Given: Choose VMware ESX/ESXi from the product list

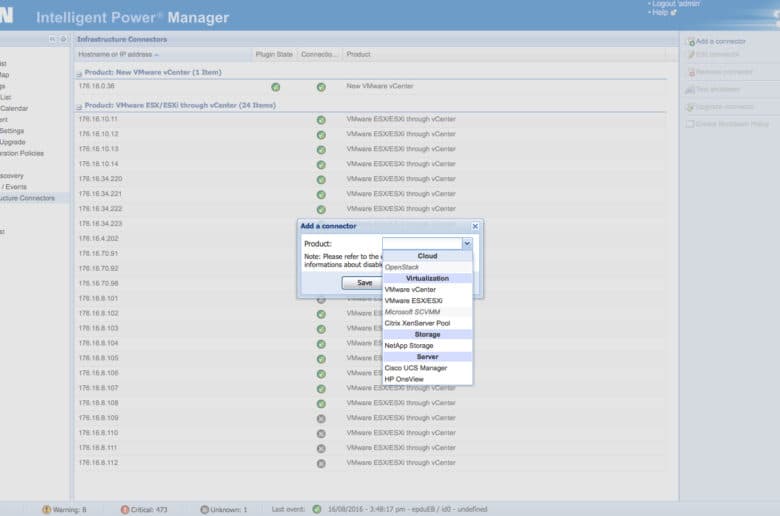Looking at the screenshot, I should coord(427,301).
